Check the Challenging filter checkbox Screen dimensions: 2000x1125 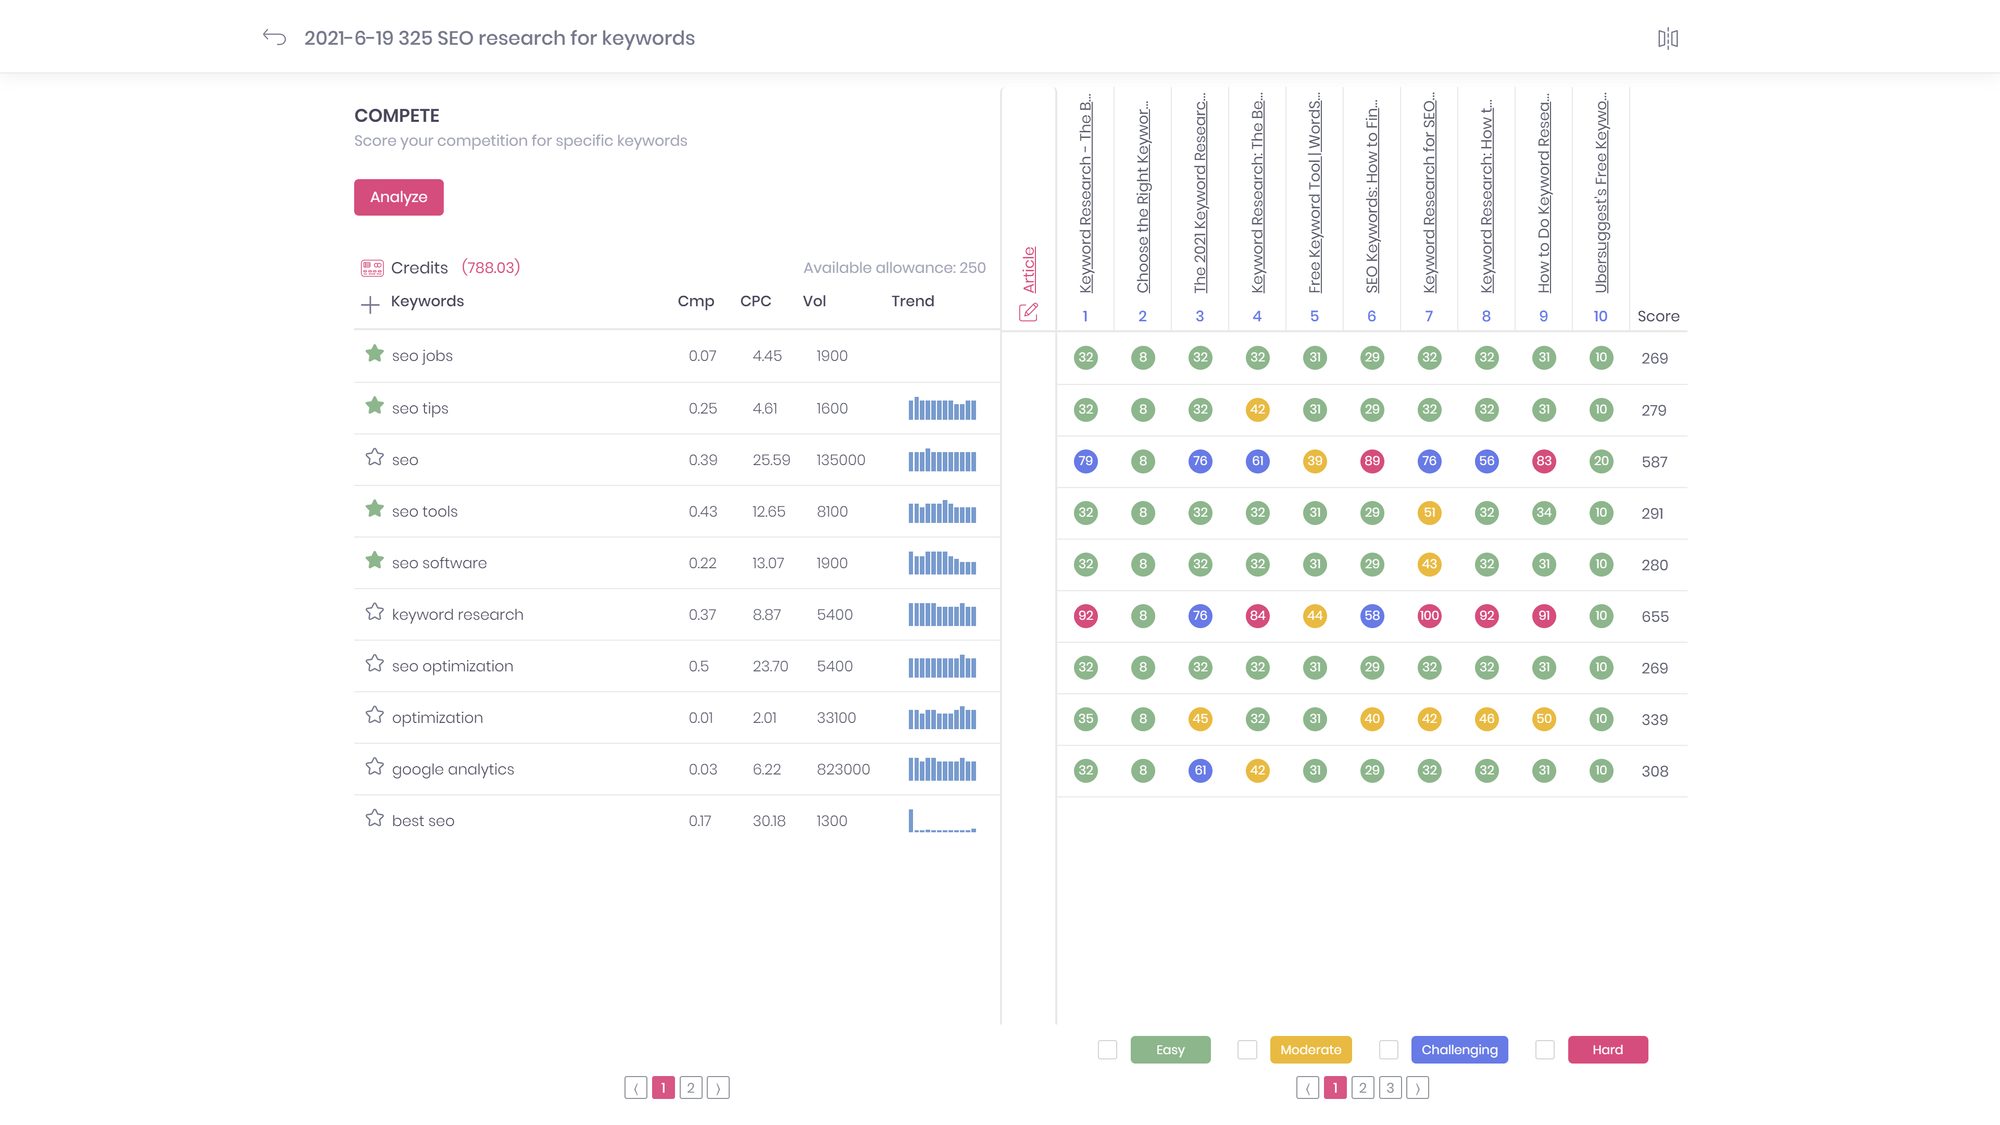click(1388, 1050)
